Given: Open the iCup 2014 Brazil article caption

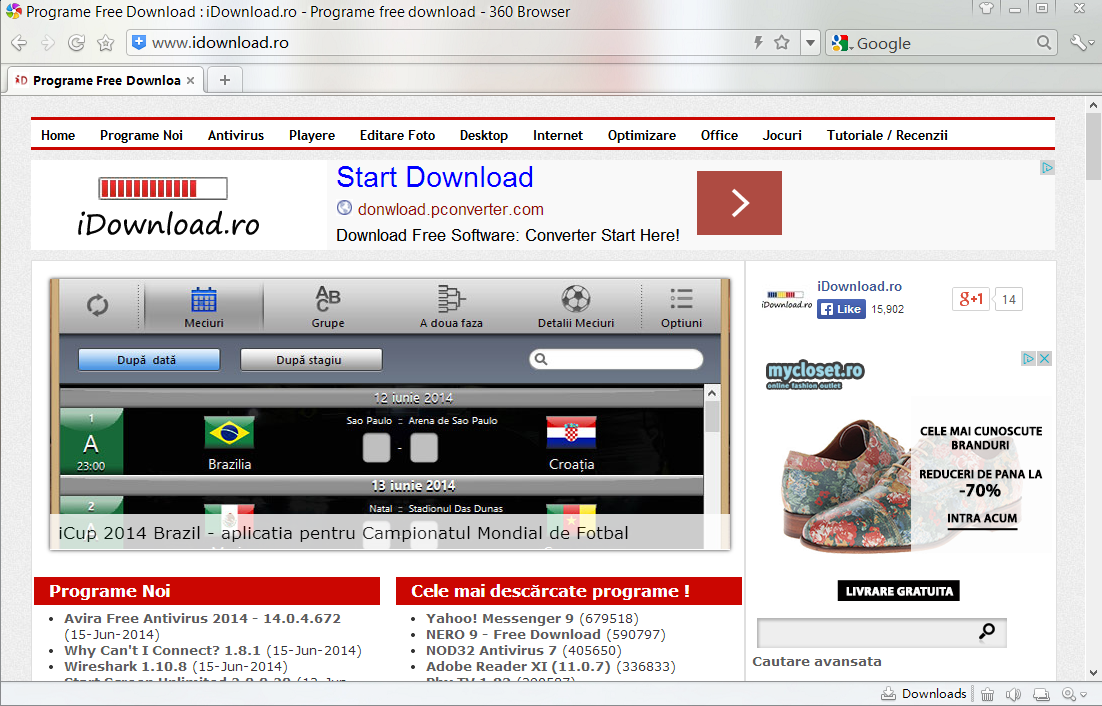Looking at the screenshot, I should (x=344, y=533).
